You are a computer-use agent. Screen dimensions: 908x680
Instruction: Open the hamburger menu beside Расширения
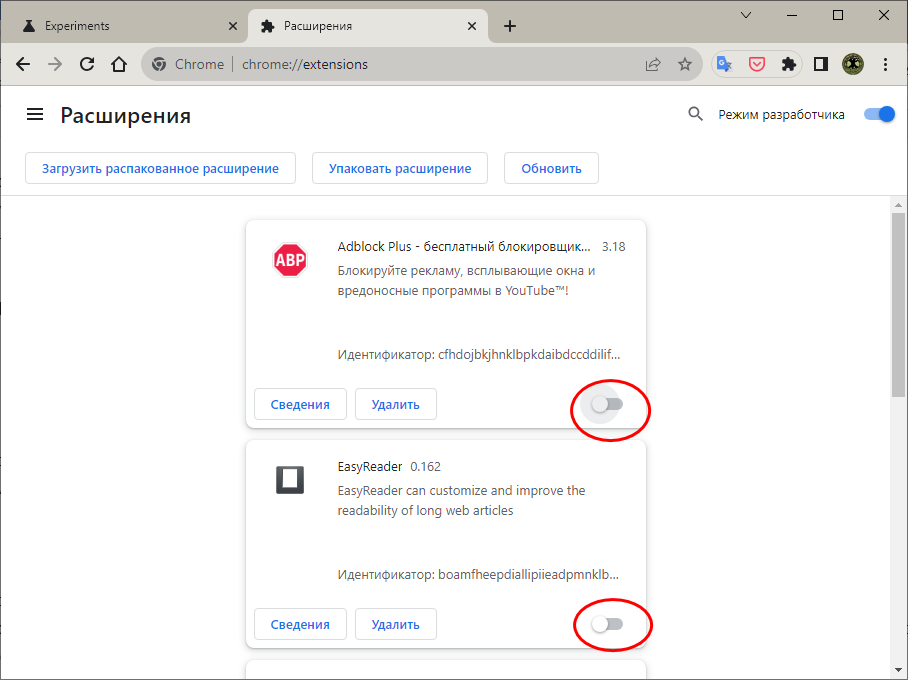[35, 115]
